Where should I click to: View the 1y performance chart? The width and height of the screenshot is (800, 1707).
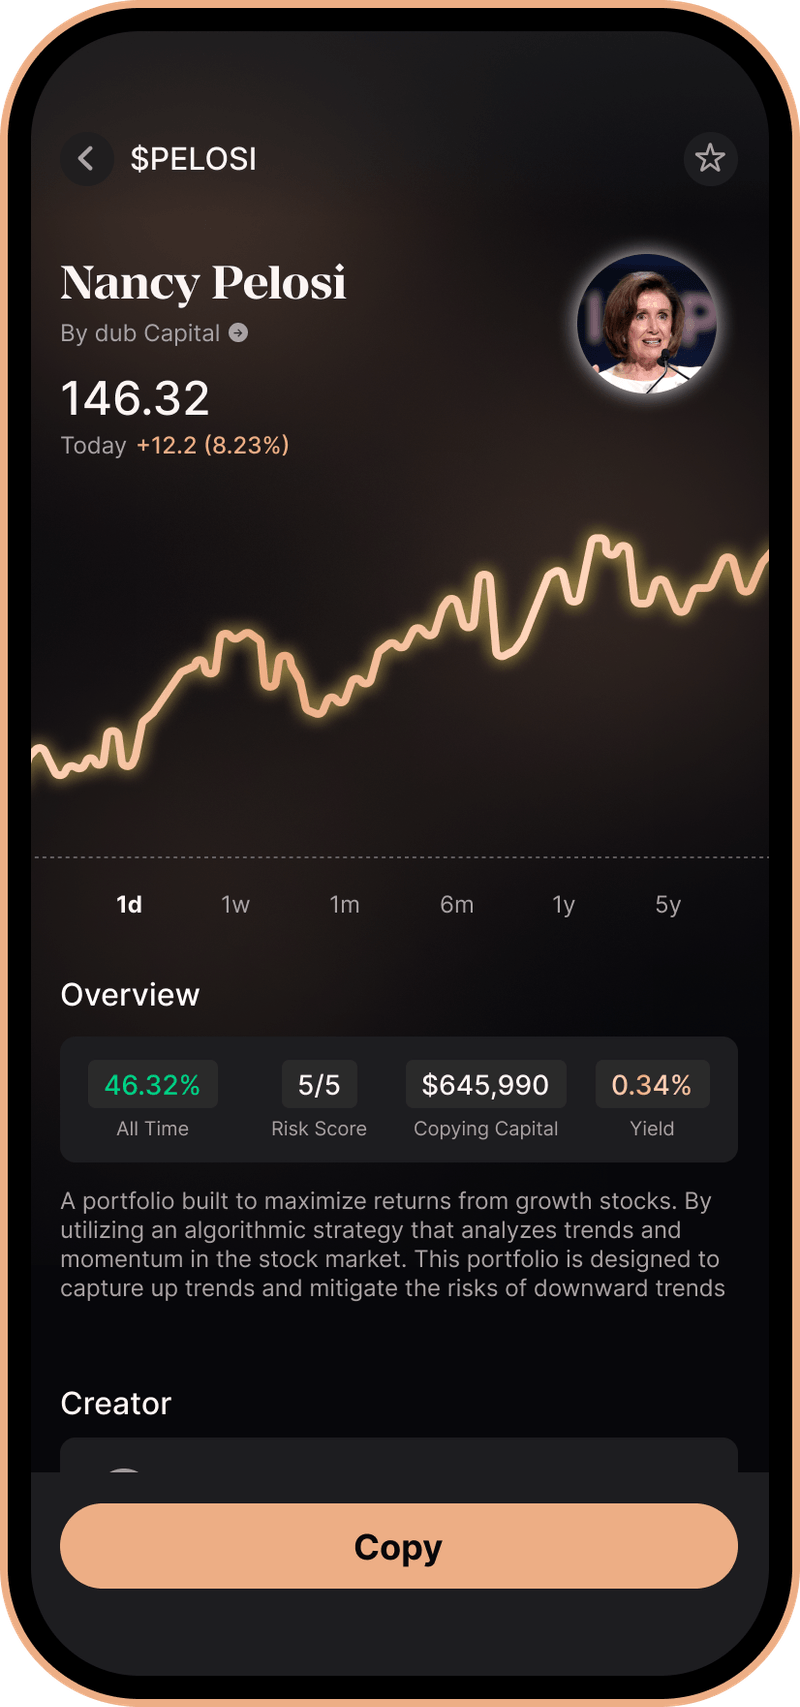563,903
